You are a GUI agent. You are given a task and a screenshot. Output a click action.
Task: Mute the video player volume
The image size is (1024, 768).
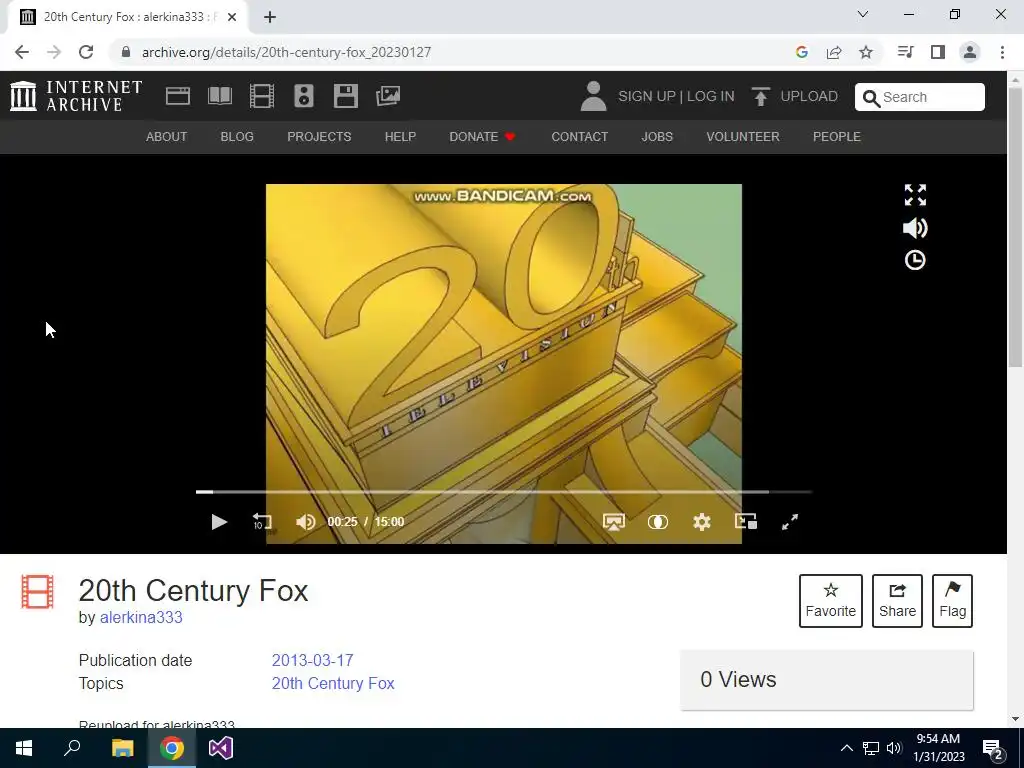[x=305, y=522]
